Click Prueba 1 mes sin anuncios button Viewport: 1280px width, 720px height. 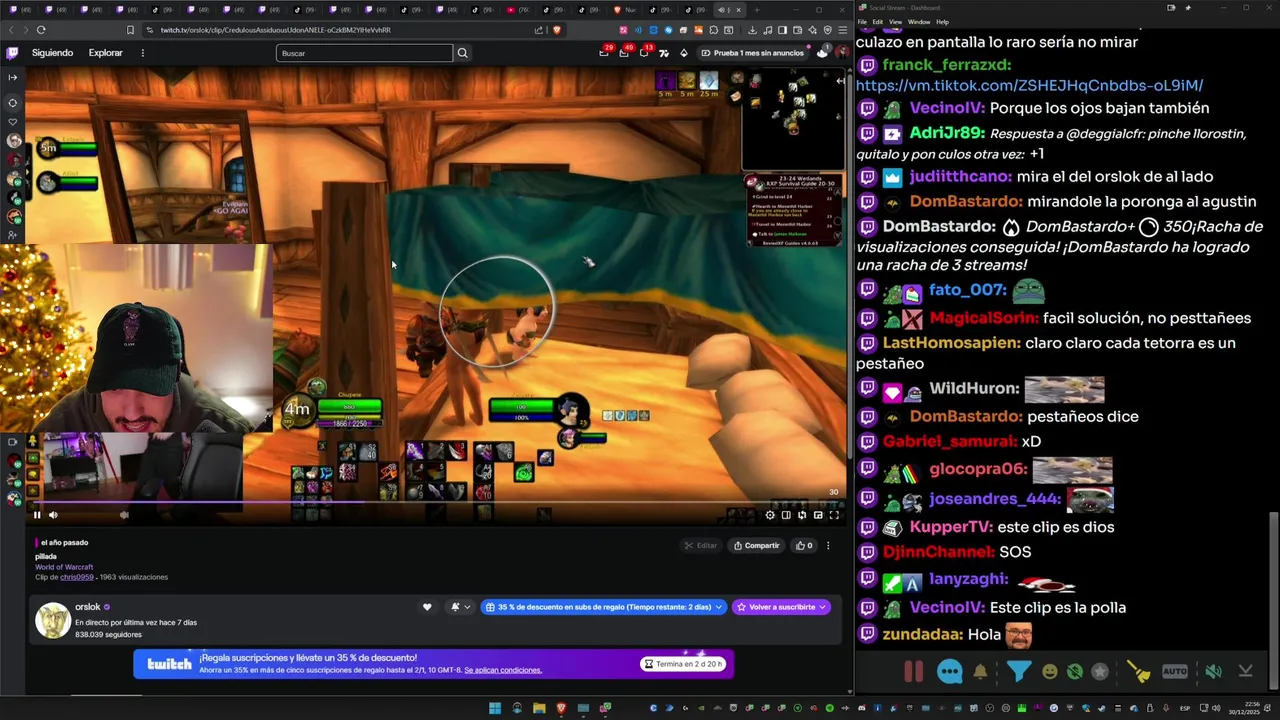[x=753, y=53]
